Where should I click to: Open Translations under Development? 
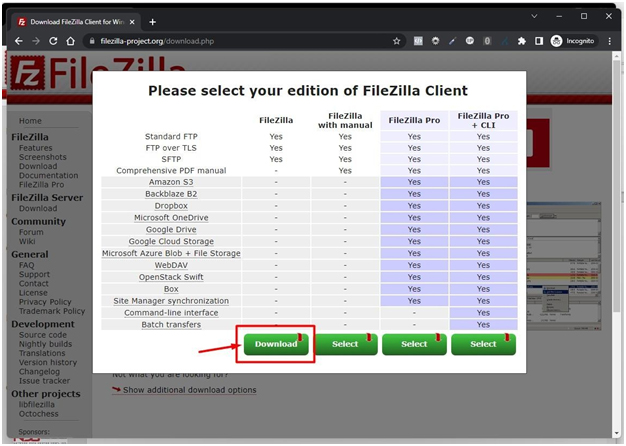pyautogui.click(x=42, y=353)
